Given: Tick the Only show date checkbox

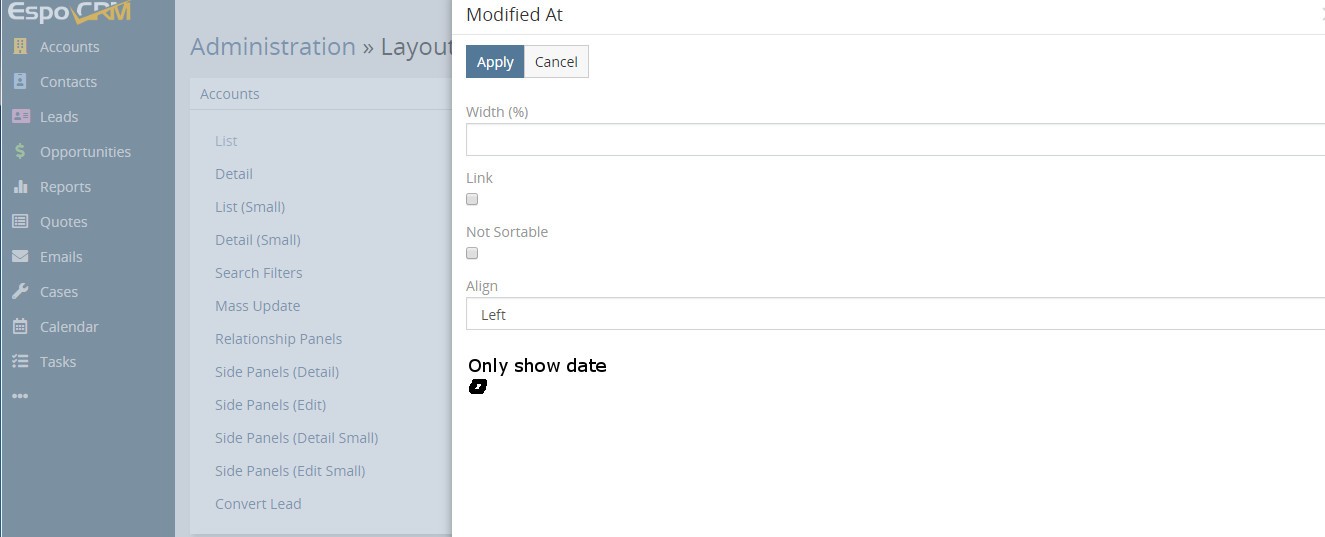Looking at the screenshot, I should click(x=478, y=387).
